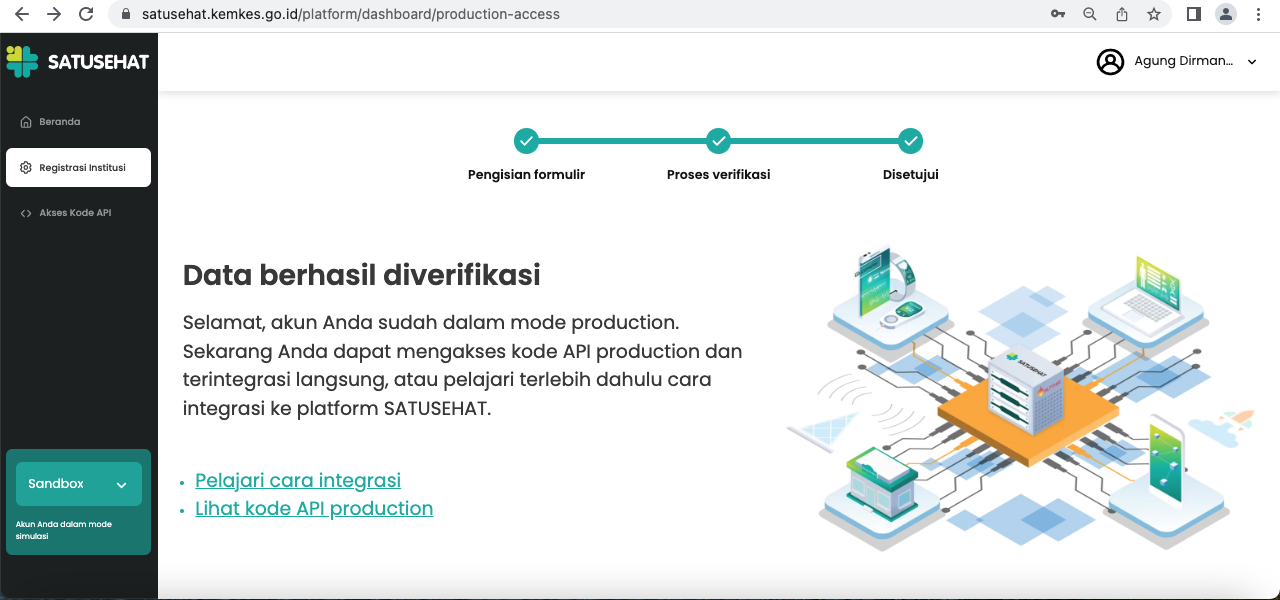Click the user profile avatar icon
1280x600 pixels.
pos(1110,62)
